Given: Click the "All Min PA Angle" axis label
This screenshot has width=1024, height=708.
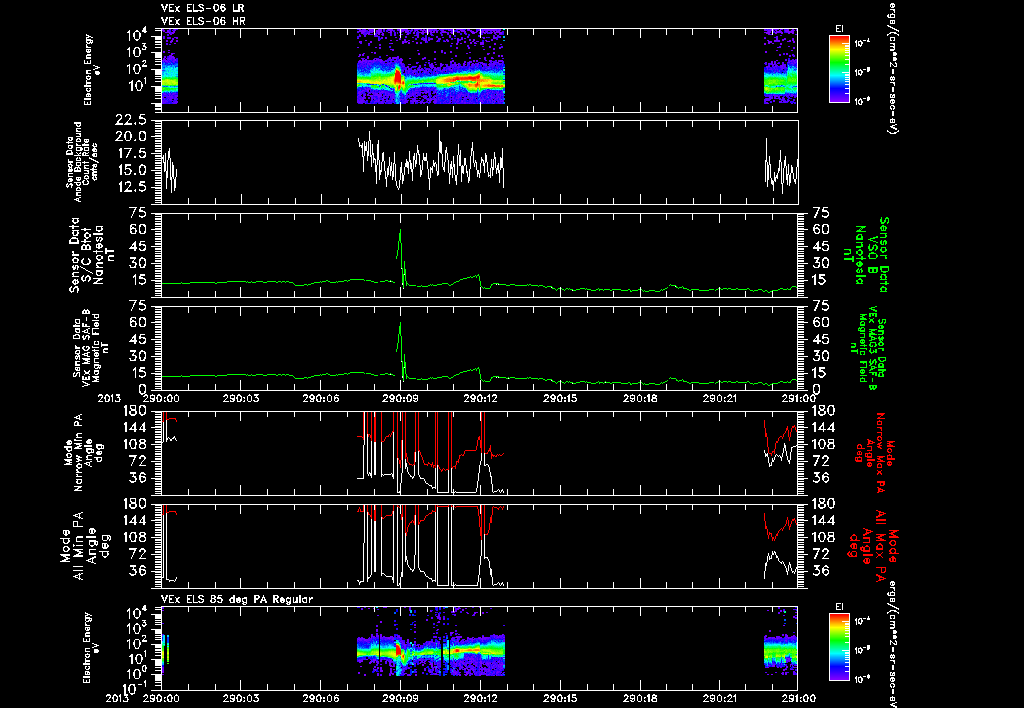Looking at the screenshot, I should (x=86, y=545).
